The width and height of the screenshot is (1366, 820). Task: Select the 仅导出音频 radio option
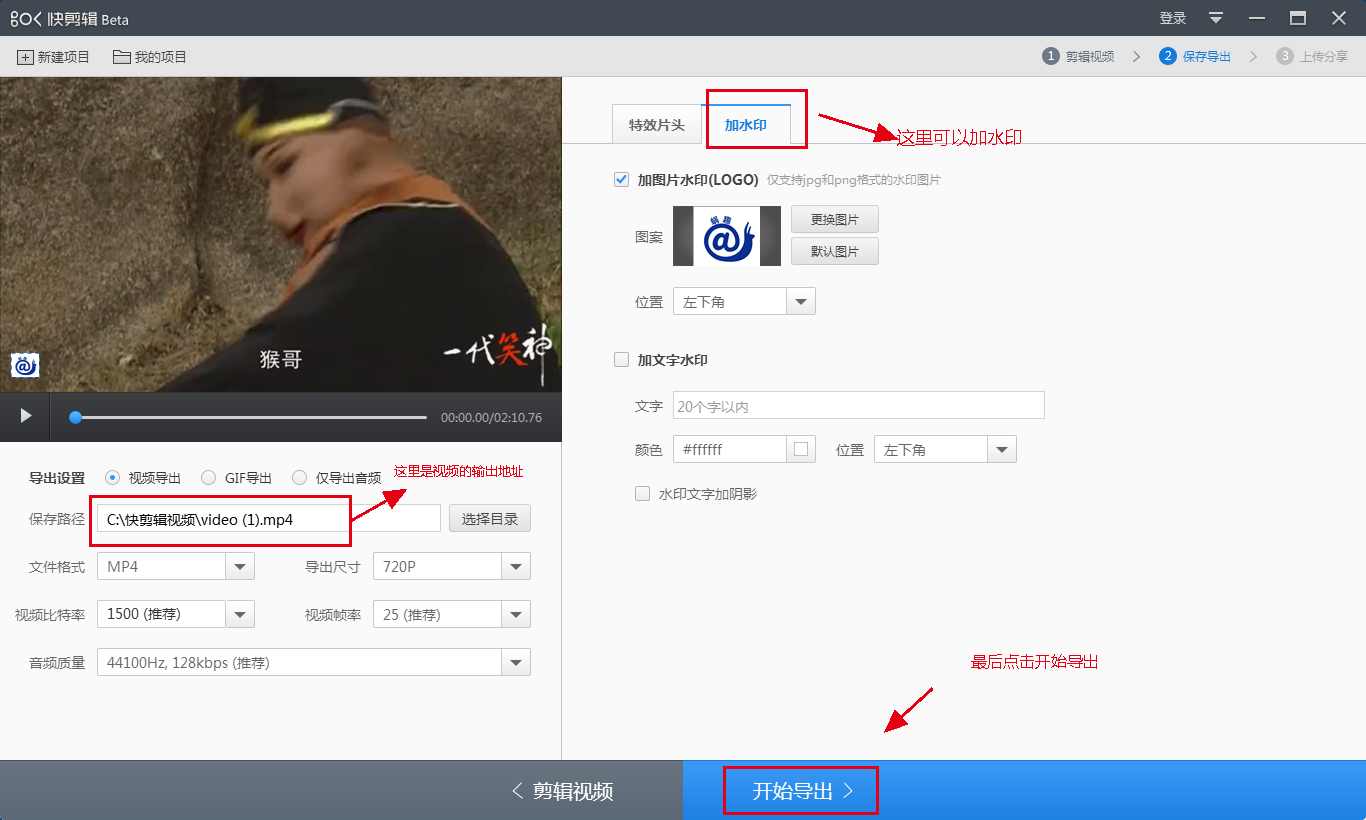(299, 478)
